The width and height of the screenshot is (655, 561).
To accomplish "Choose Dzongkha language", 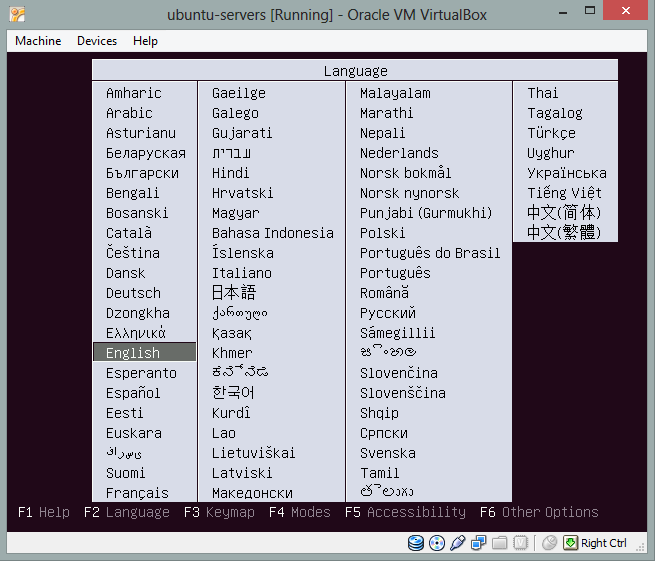I will tap(138, 313).
